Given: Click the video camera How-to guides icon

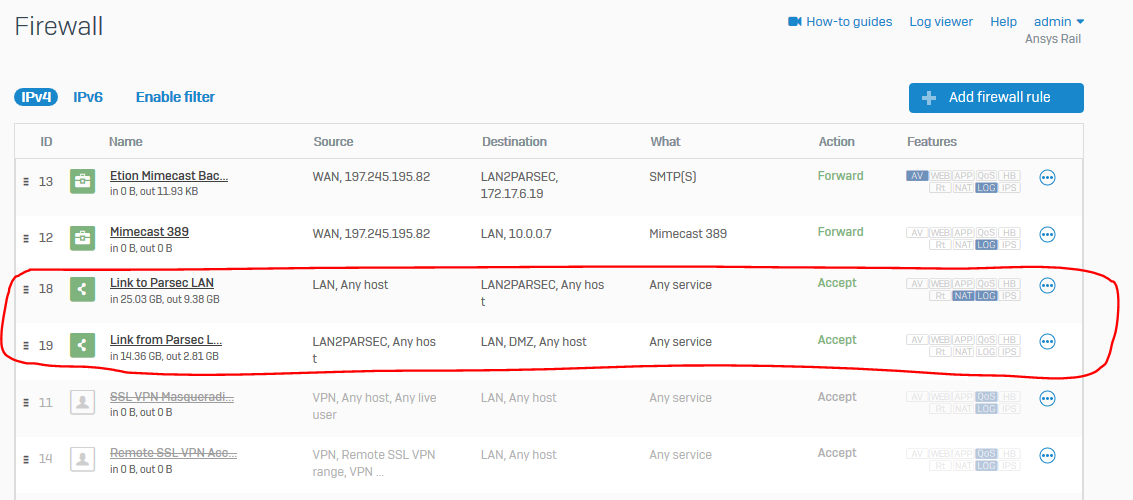Looking at the screenshot, I should point(795,22).
